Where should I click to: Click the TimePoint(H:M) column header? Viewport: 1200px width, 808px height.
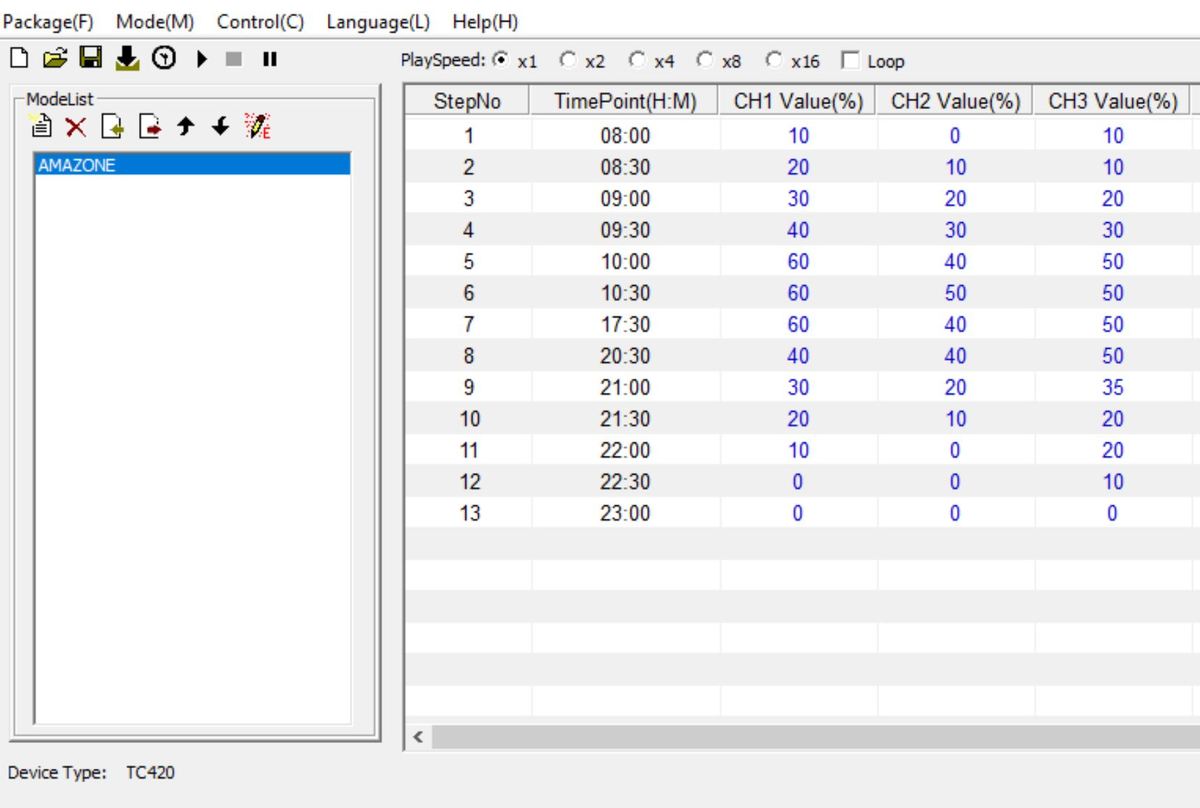[x=625, y=101]
